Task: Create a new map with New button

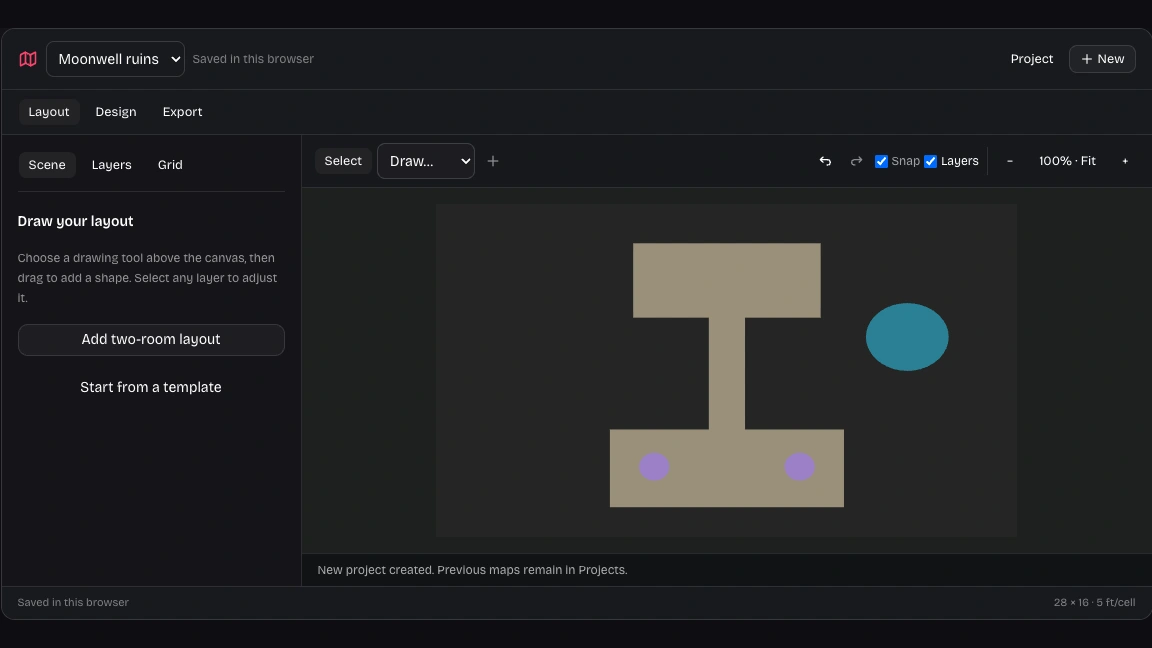Action: (x=1102, y=59)
